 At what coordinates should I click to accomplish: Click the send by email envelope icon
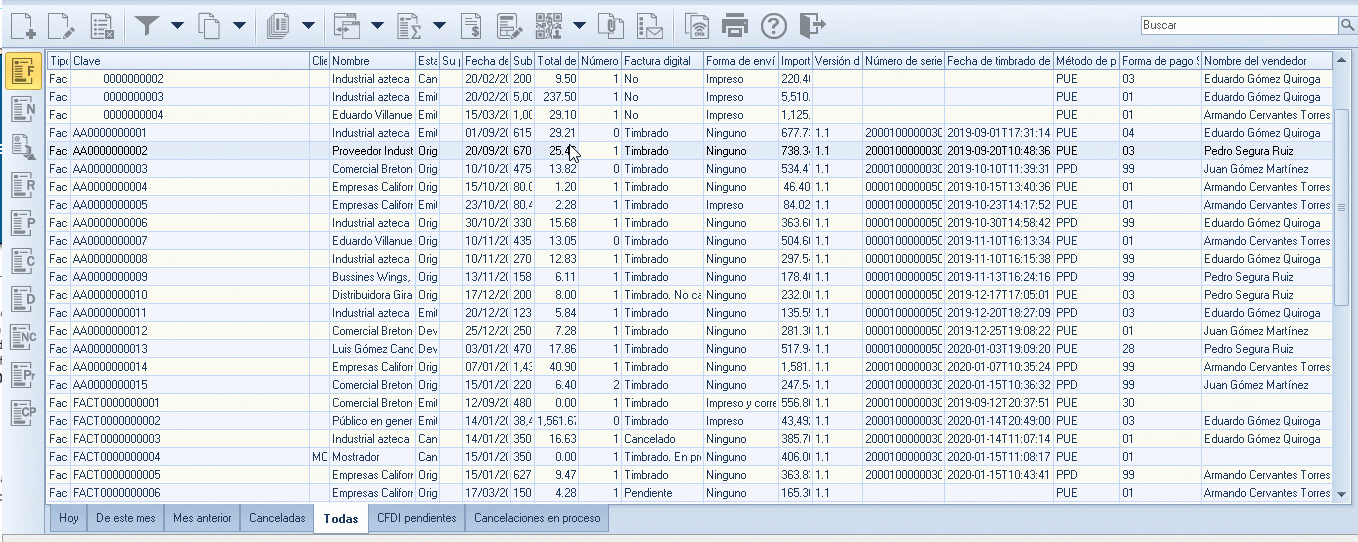(x=651, y=25)
